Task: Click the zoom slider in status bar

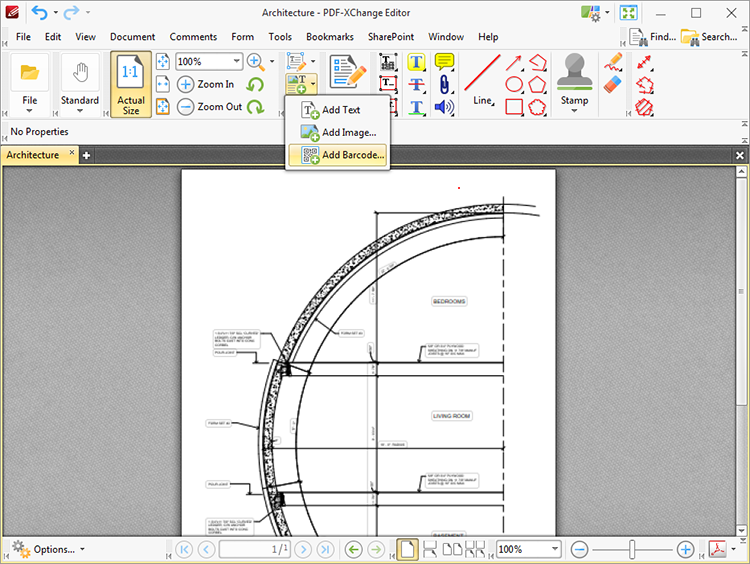Action: pyautogui.click(x=632, y=549)
